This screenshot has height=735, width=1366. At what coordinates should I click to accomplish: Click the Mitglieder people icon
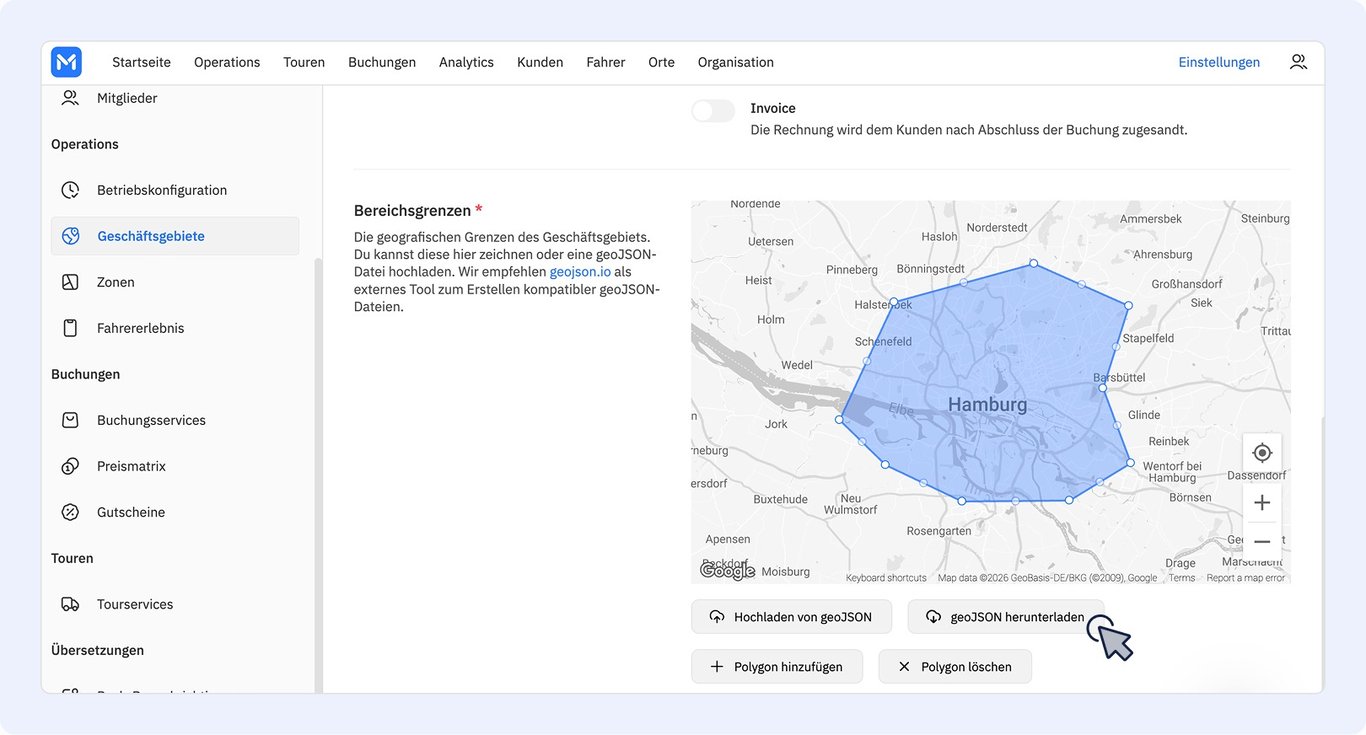point(70,98)
